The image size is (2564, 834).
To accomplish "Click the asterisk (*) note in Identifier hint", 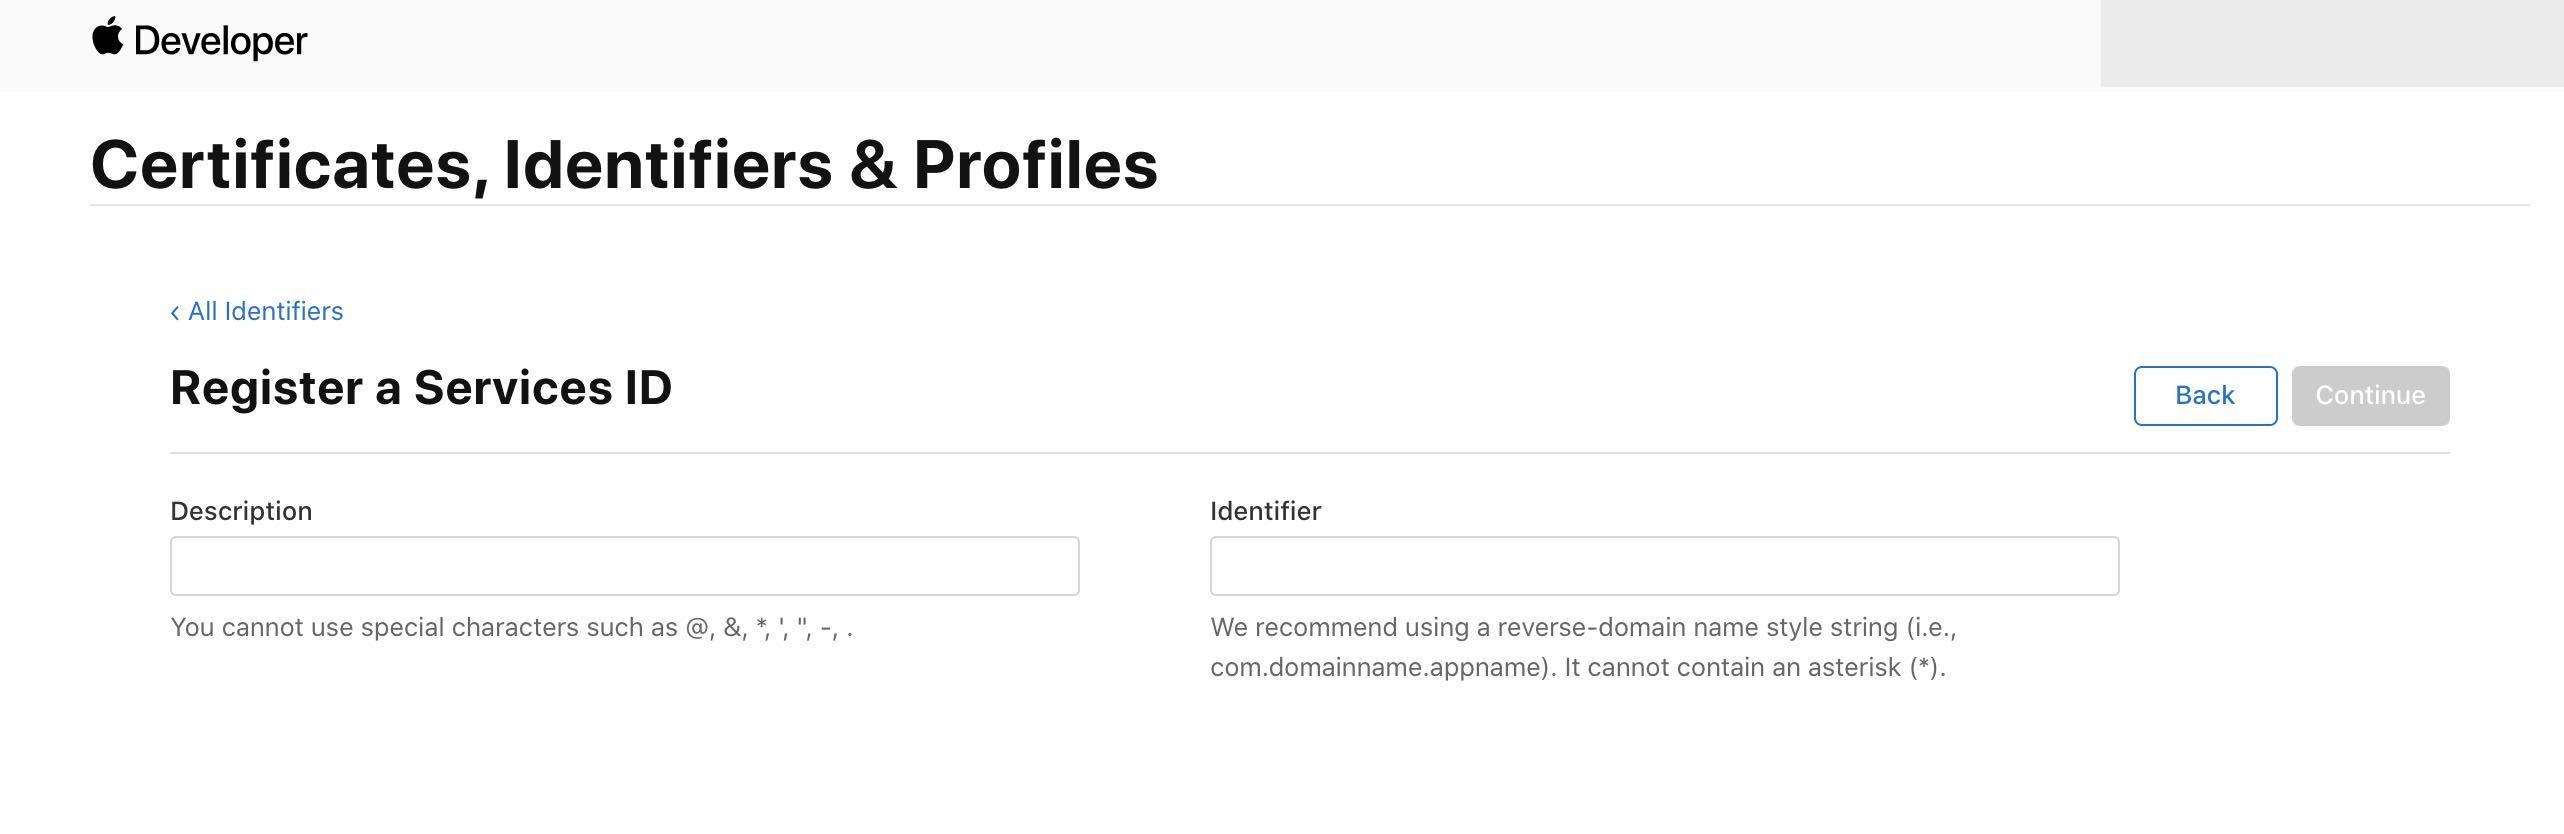I will pyautogui.click(x=1926, y=668).
